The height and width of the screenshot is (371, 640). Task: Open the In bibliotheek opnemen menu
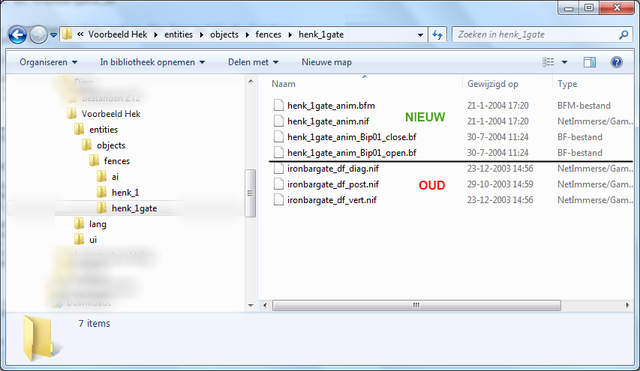(x=152, y=62)
